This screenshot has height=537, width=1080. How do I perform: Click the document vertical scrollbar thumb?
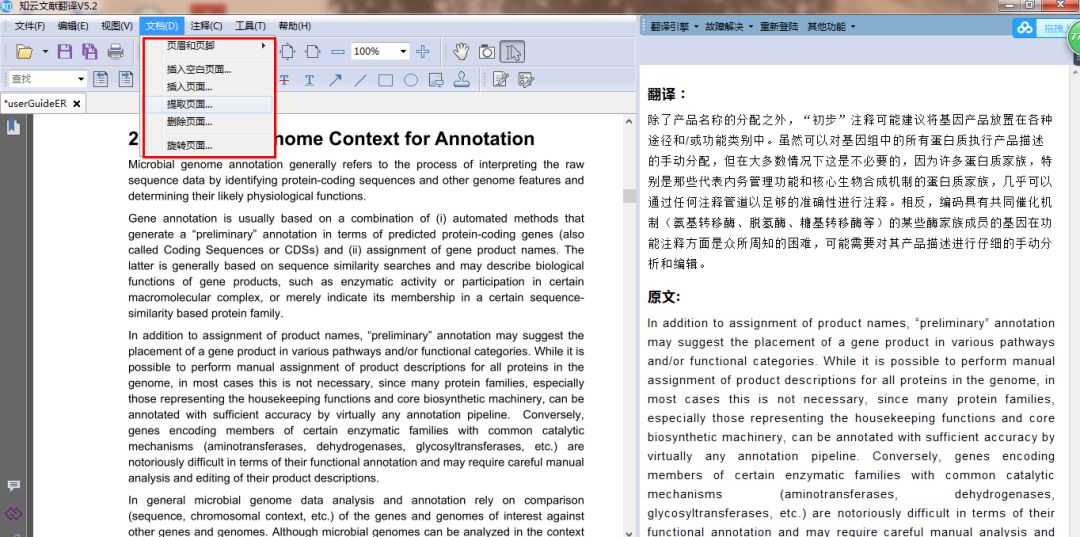[629, 196]
